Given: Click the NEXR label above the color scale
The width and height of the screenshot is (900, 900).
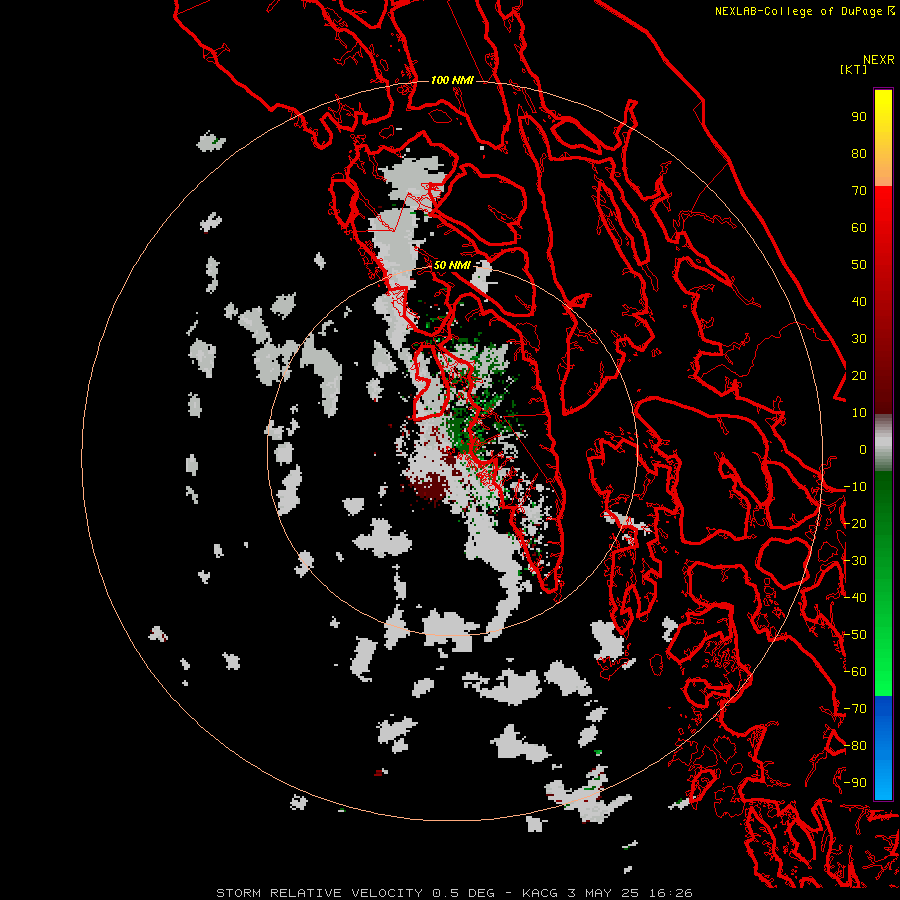Looking at the screenshot, I should 879,60.
